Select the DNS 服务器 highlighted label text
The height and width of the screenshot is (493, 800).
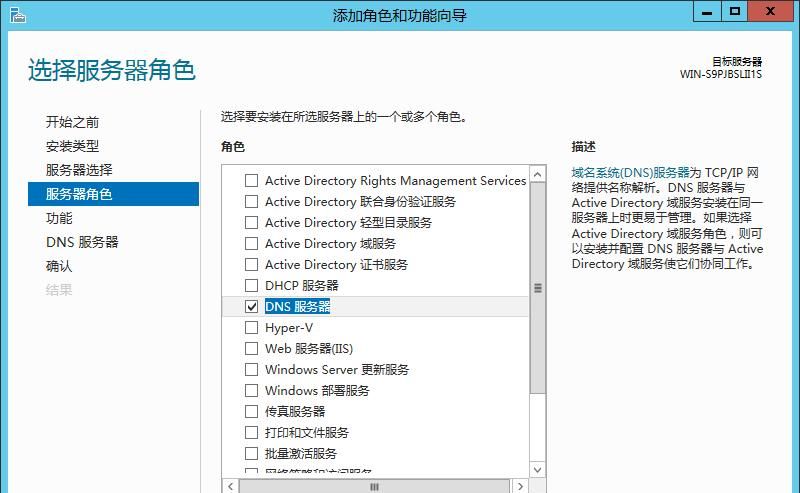click(x=297, y=306)
